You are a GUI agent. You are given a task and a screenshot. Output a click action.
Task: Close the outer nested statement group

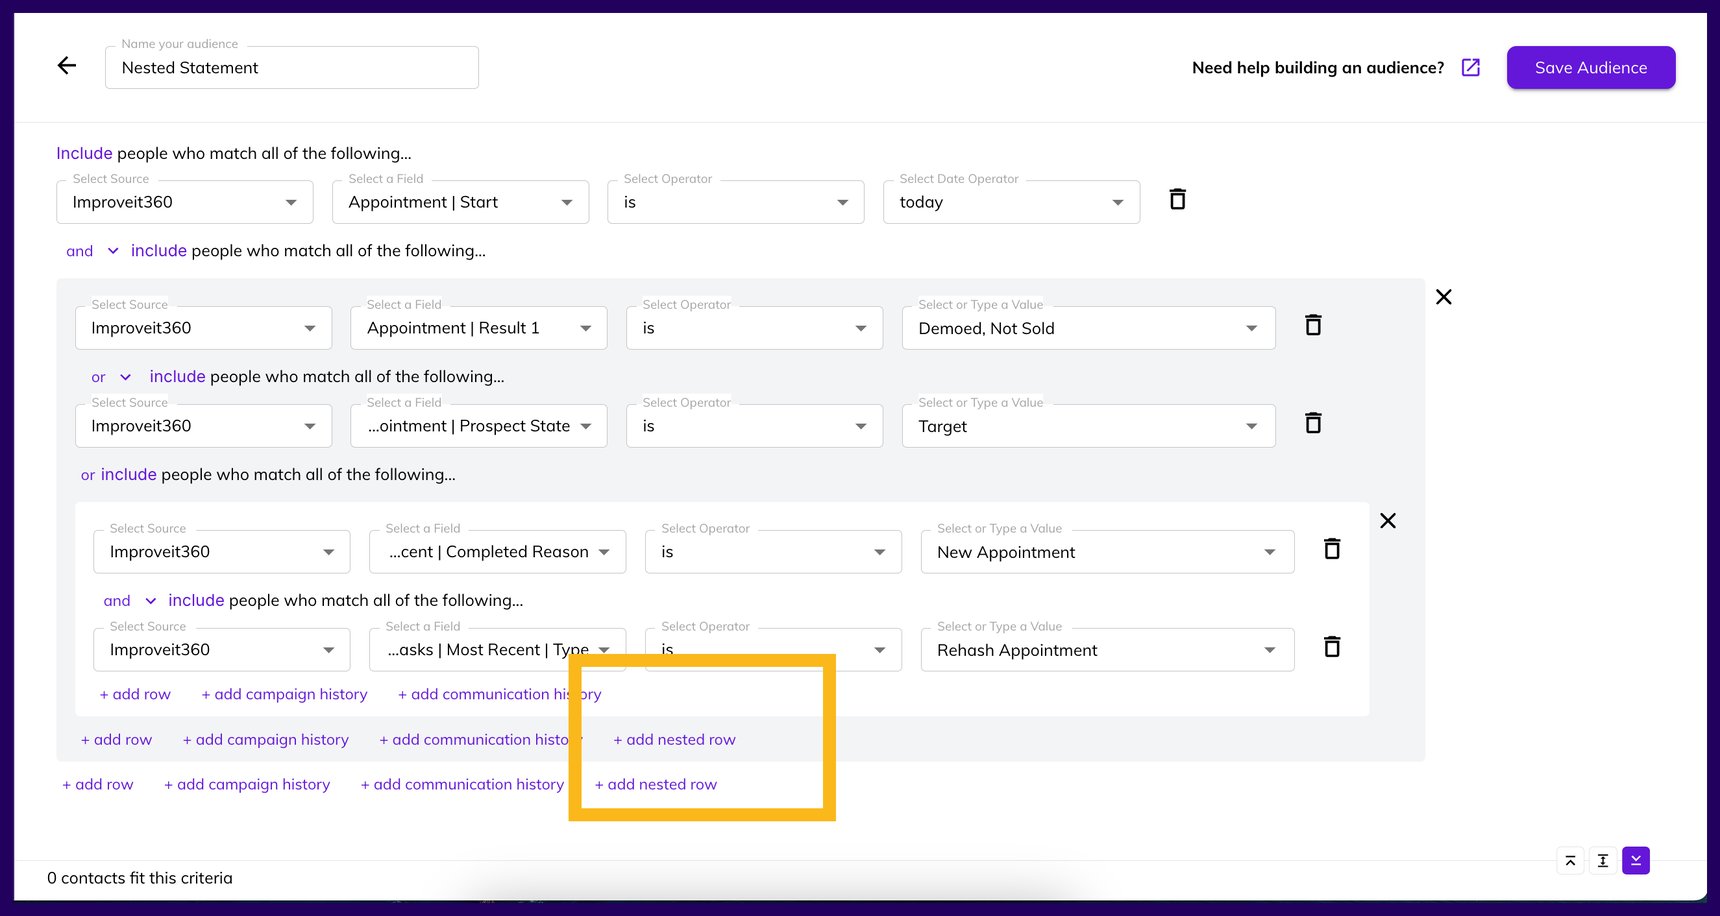(1443, 297)
